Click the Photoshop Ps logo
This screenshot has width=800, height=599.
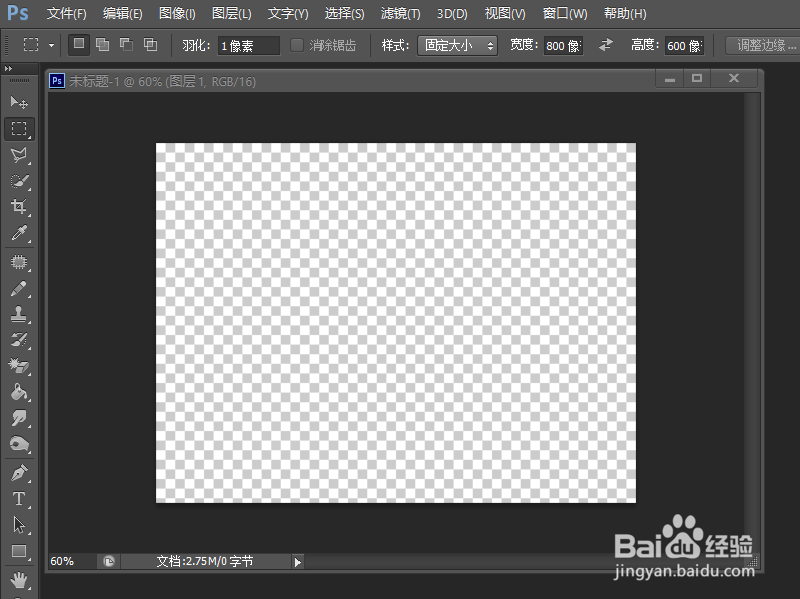coord(18,12)
